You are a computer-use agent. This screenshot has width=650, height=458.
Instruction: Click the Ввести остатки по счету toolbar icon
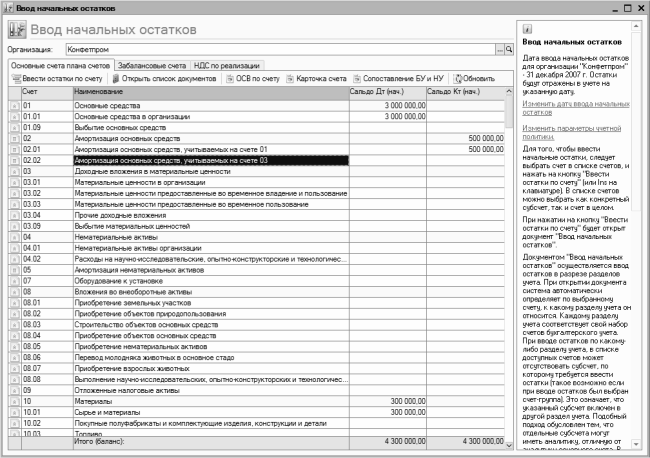[16, 78]
